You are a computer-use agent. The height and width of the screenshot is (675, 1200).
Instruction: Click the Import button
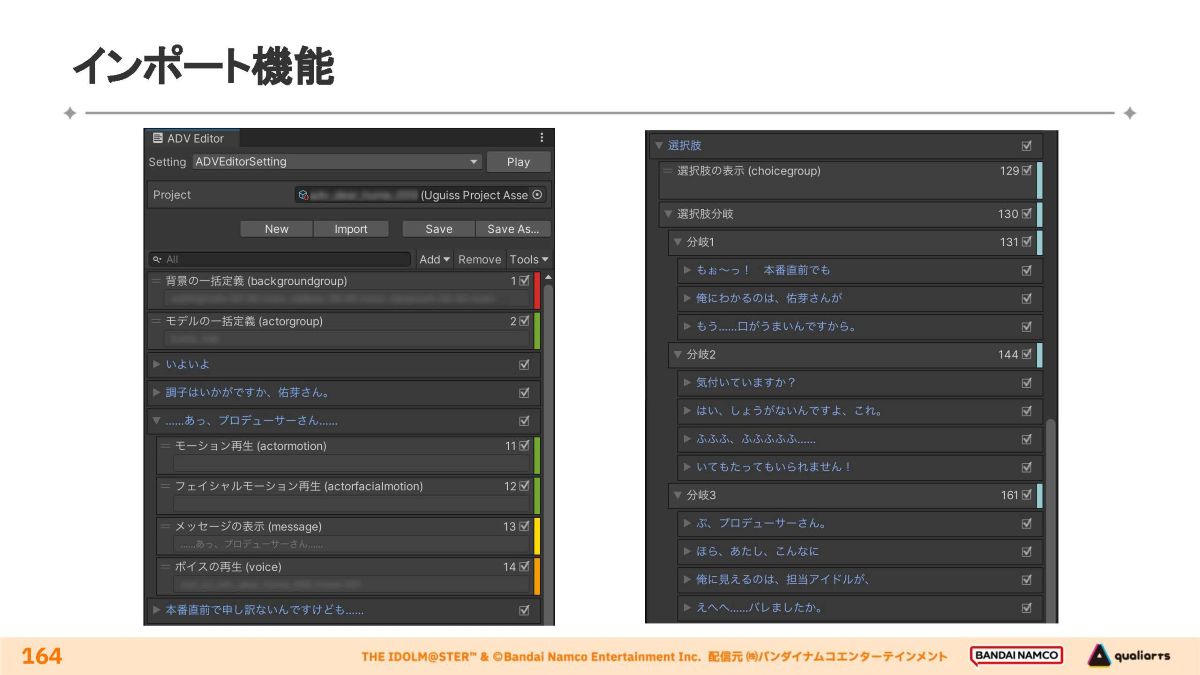pyautogui.click(x=351, y=229)
